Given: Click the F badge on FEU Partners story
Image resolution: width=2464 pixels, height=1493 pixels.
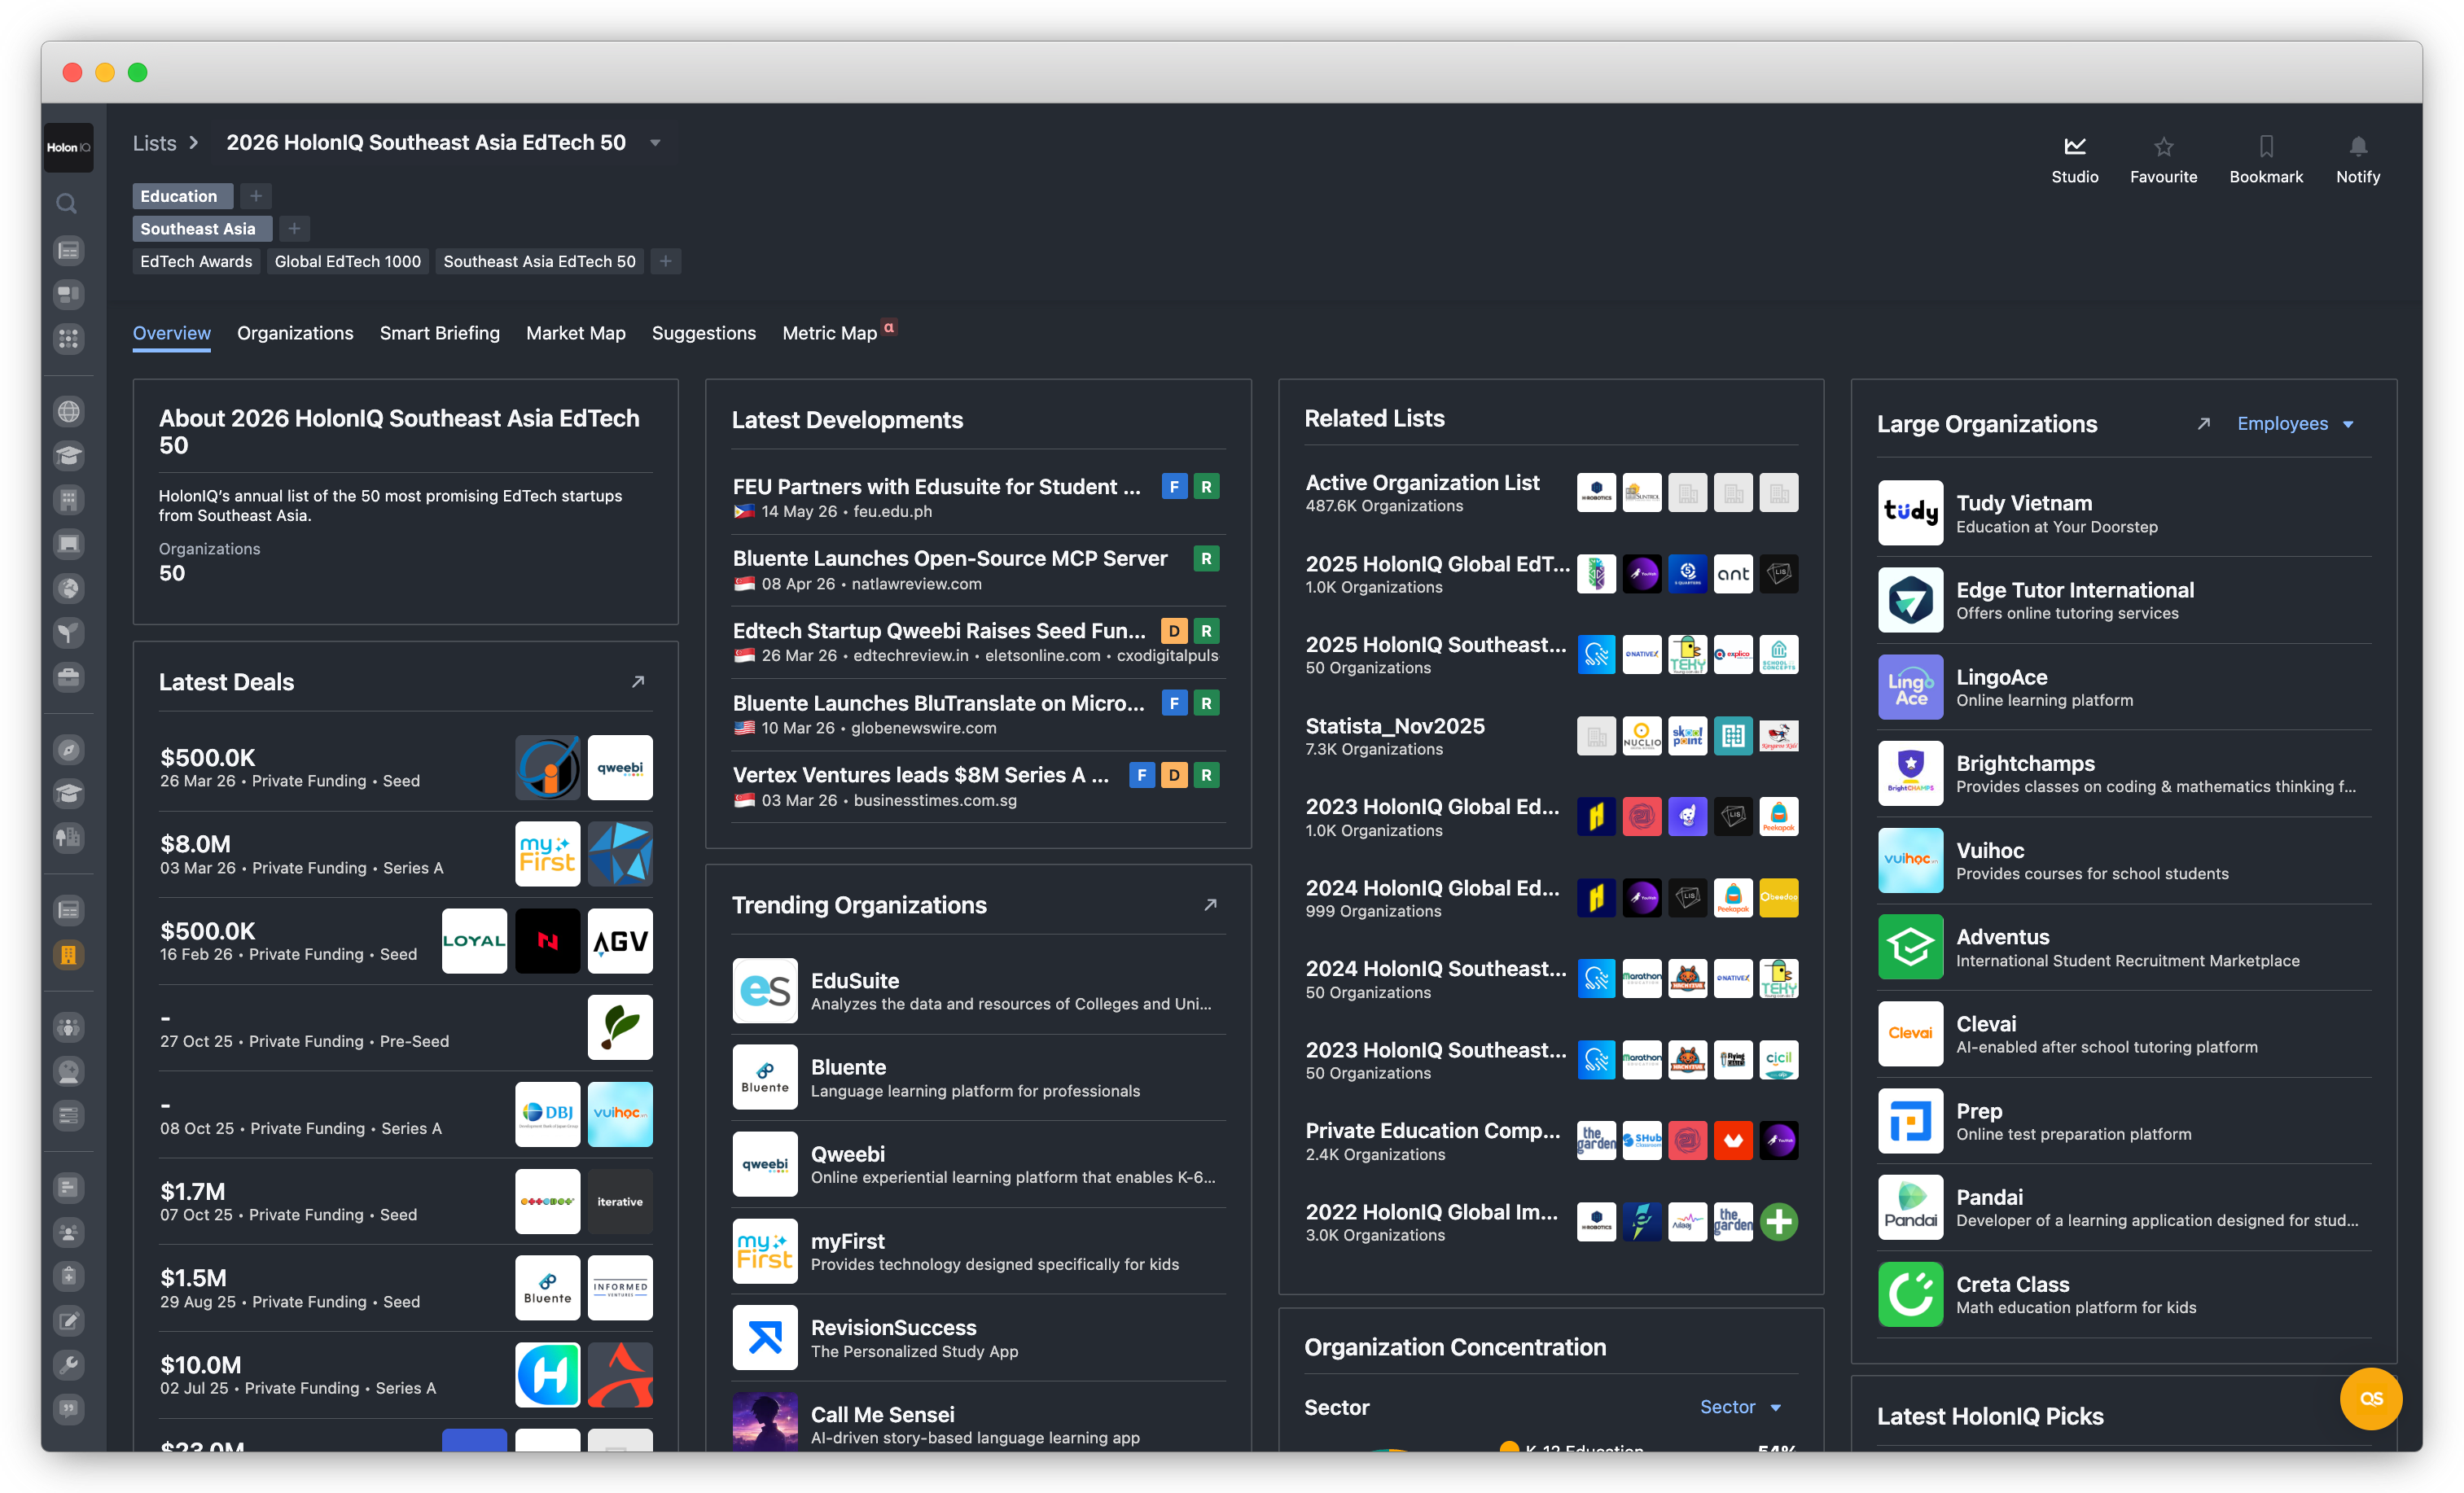Looking at the screenshot, I should click(x=1174, y=487).
